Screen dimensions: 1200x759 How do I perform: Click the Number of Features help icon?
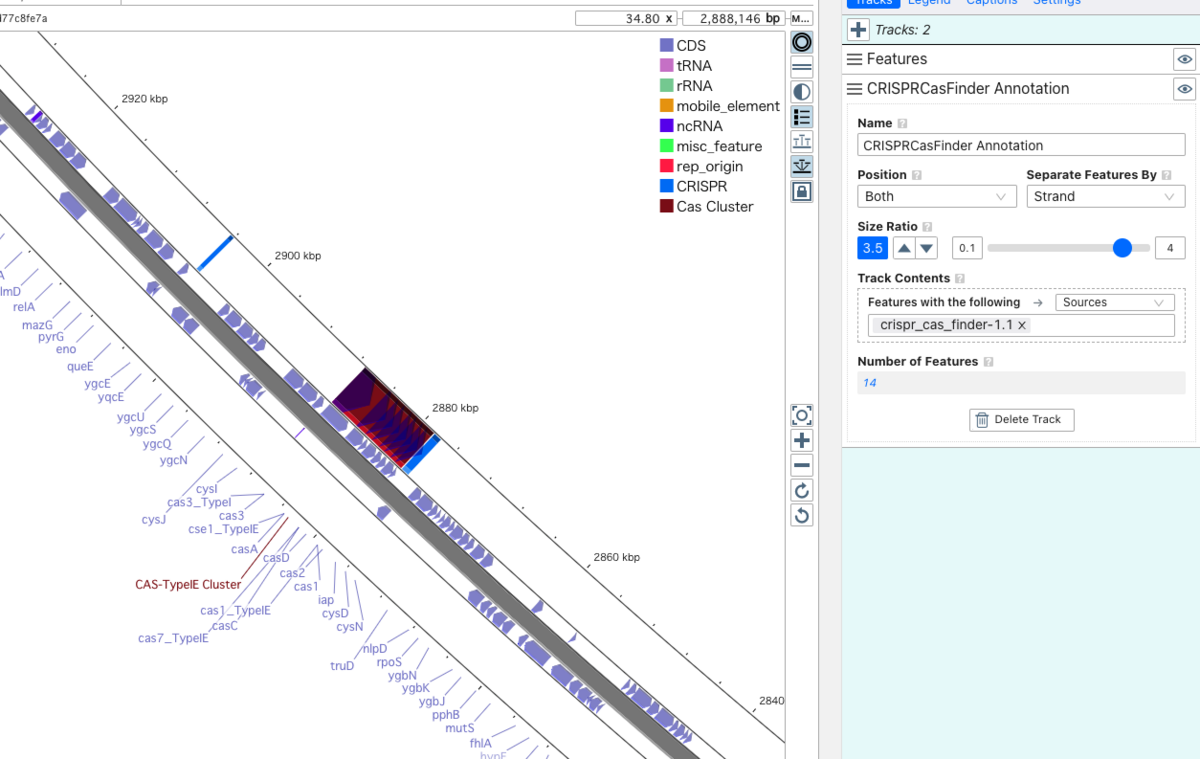click(x=988, y=362)
